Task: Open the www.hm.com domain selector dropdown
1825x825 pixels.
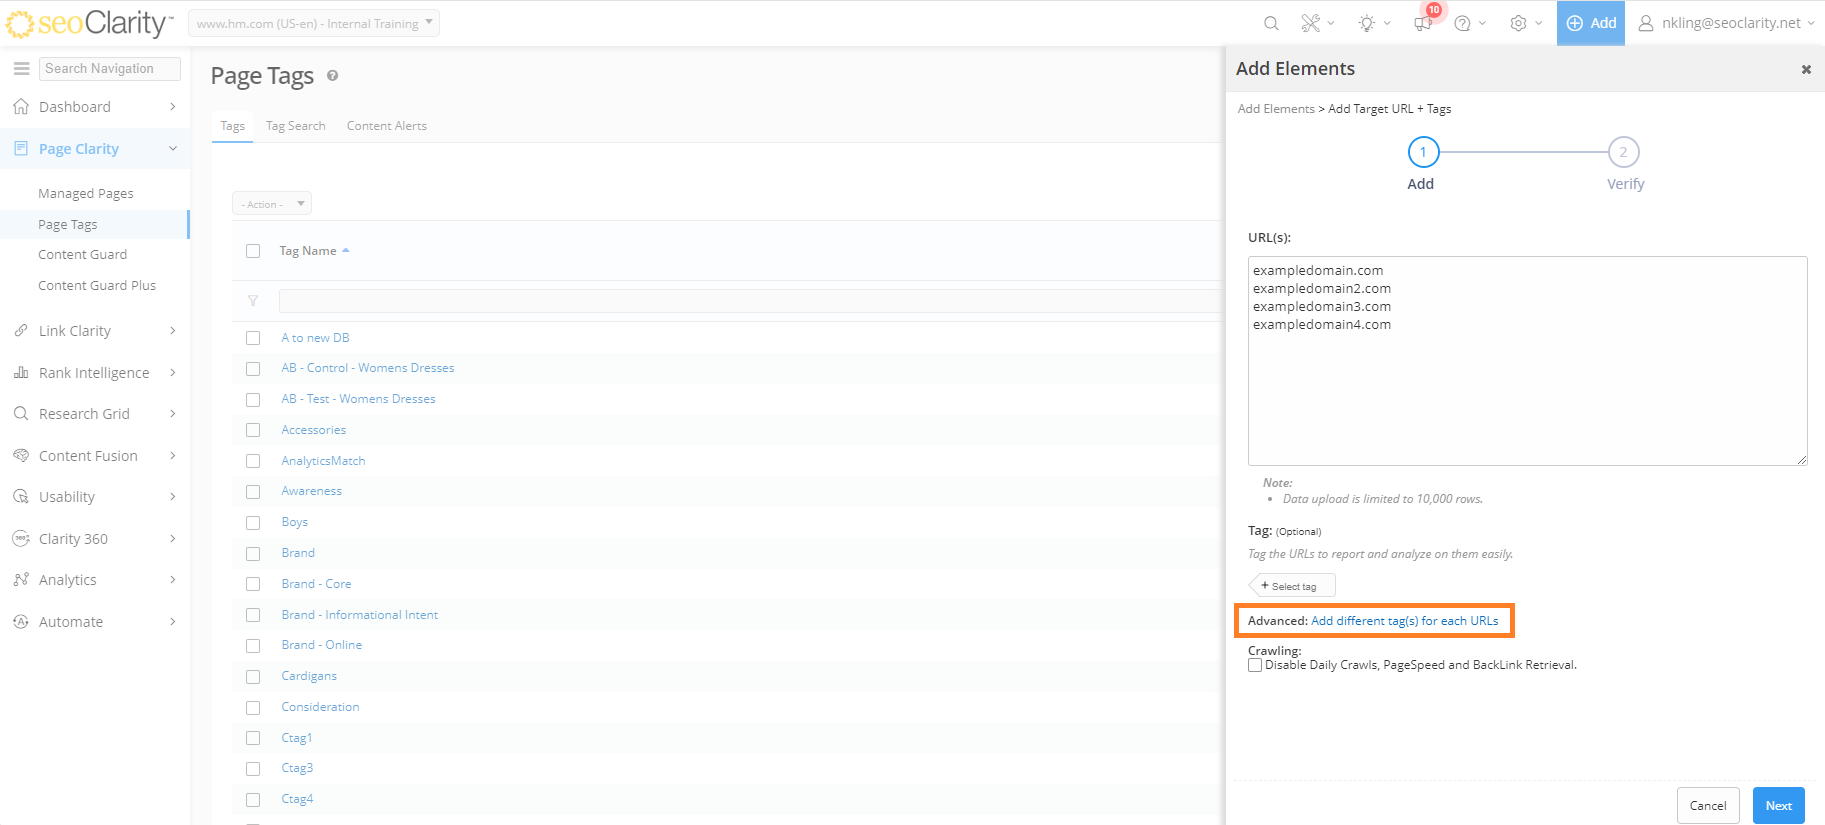Action: (314, 23)
